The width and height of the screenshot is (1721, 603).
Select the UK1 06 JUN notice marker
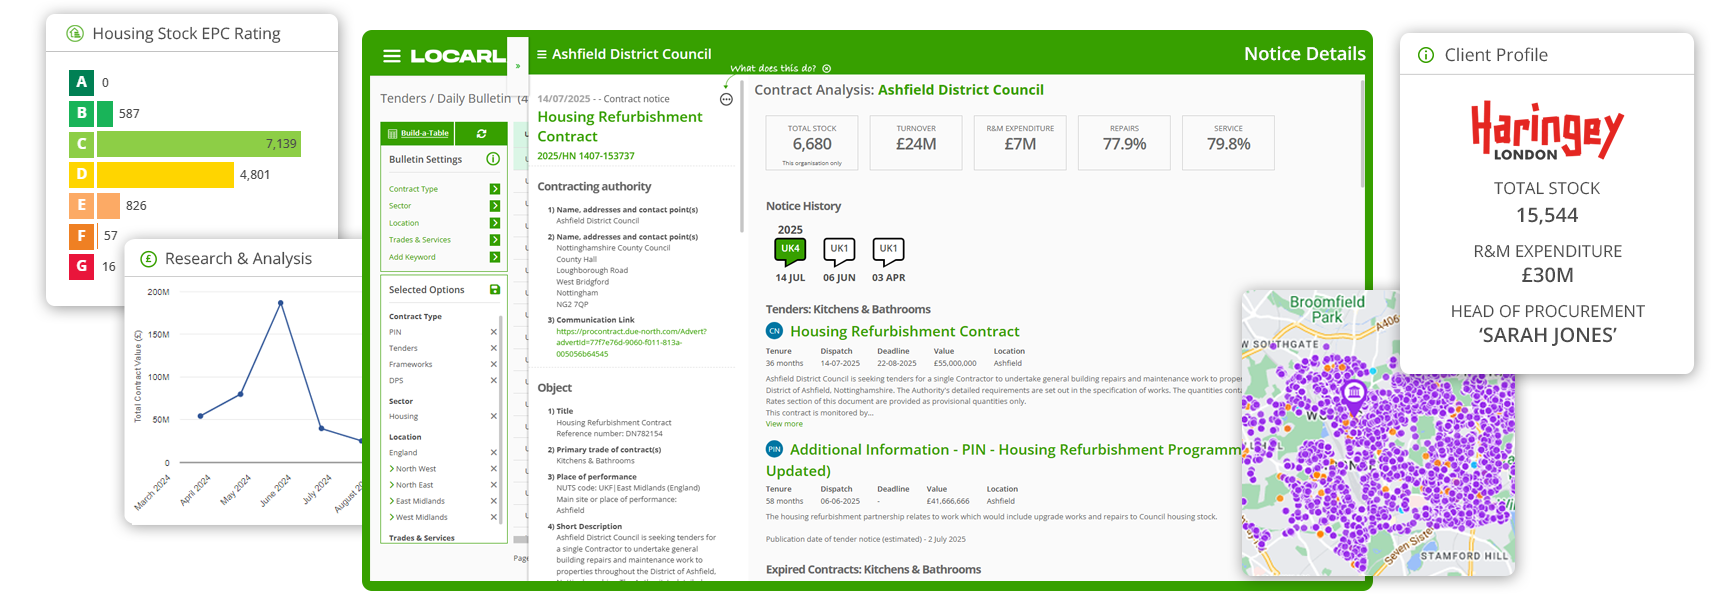point(839,250)
